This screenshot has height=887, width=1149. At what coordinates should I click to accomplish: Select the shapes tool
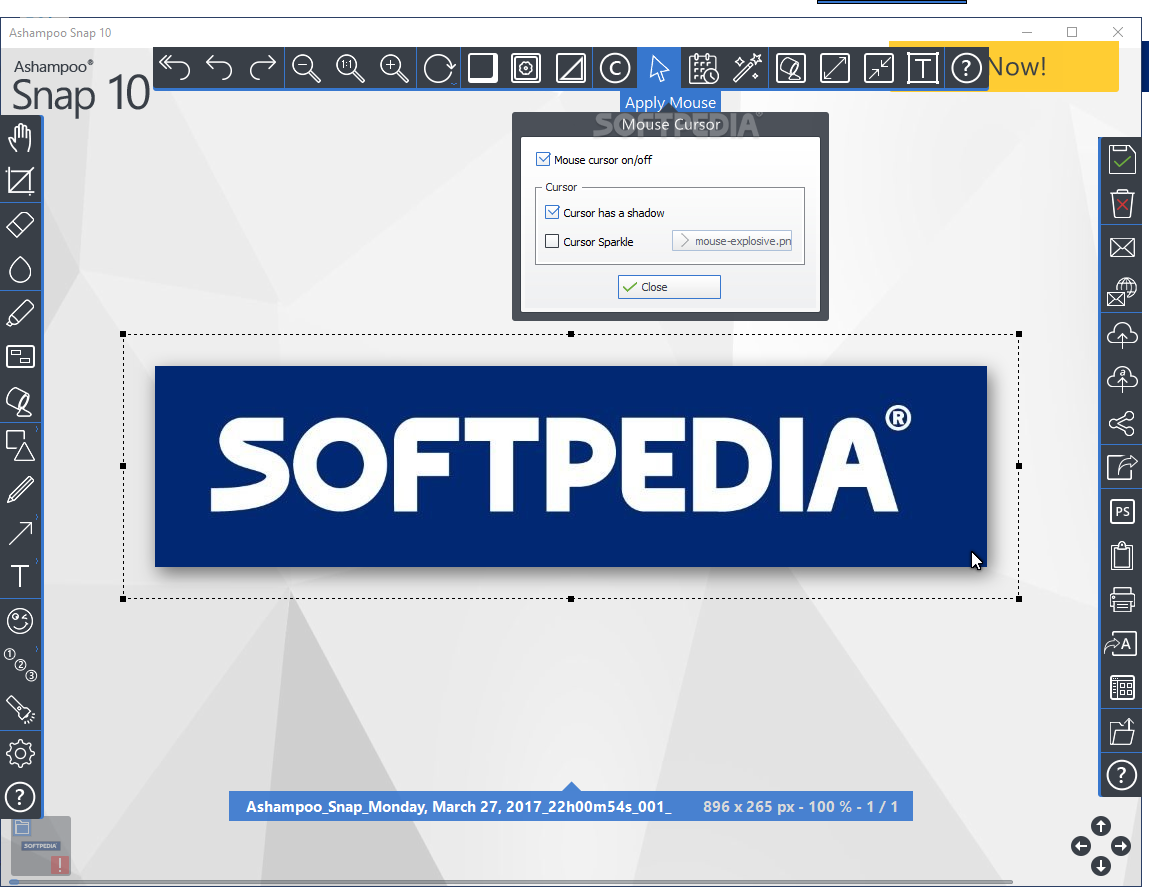[x=20, y=445]
